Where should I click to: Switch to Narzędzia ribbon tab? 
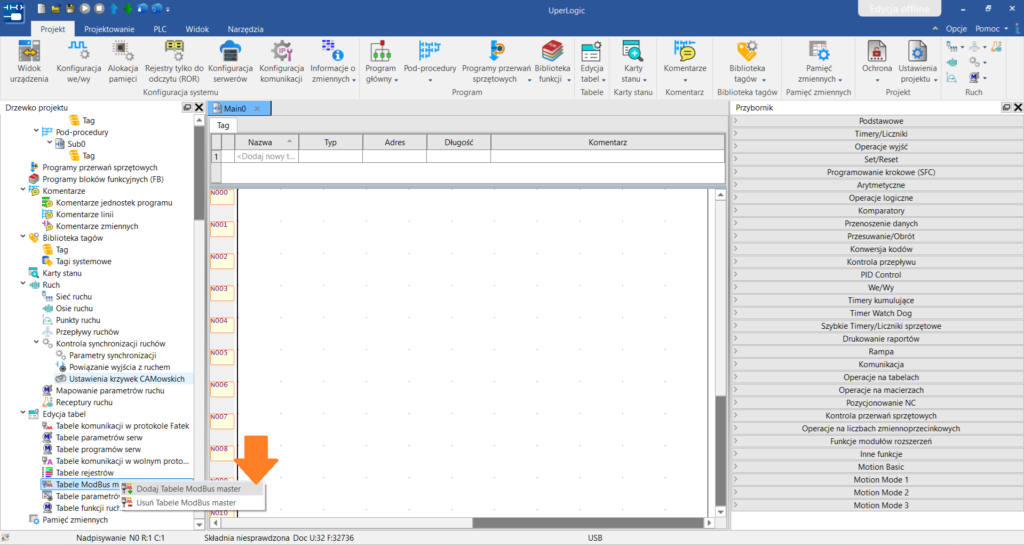coord(246,29)
